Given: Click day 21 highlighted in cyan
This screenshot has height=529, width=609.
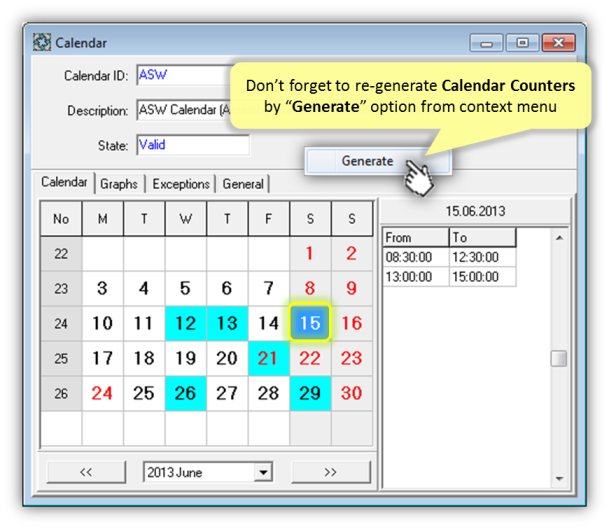Looking at the screenshot, I should click(268, 358).
